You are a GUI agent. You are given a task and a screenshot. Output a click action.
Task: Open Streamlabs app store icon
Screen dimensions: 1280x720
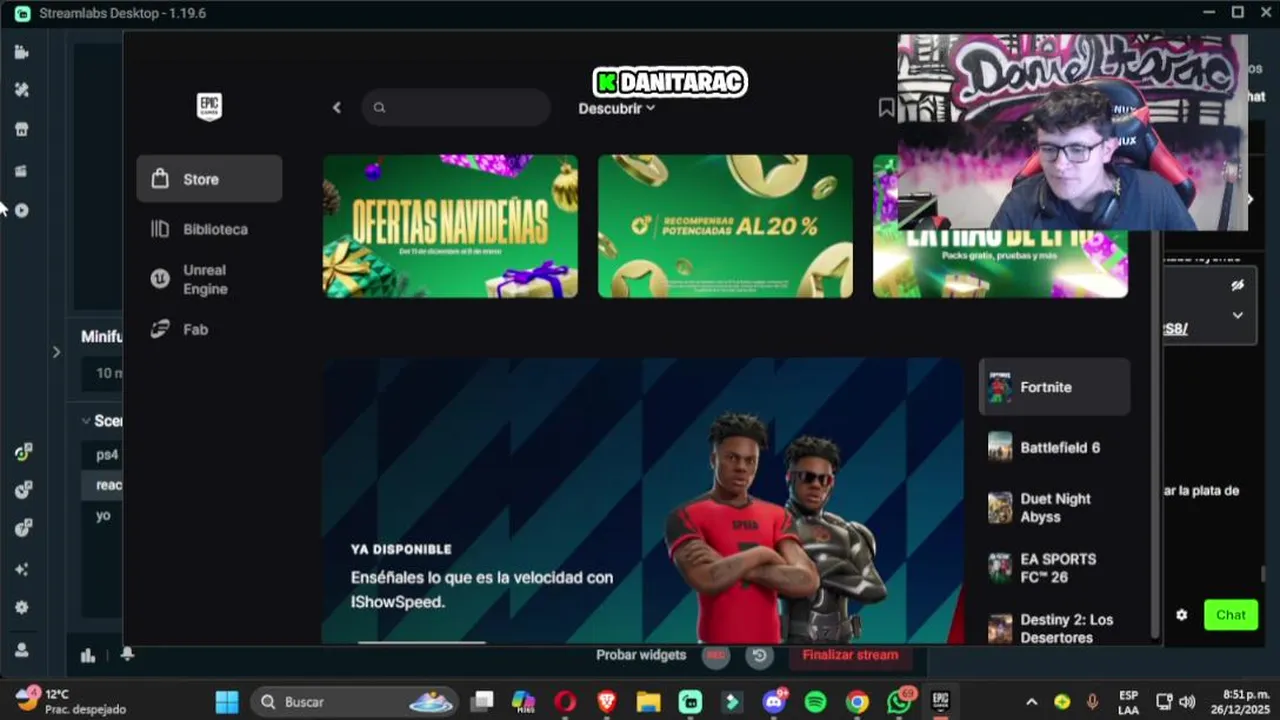pyautogui.click(x=22, y=129)
